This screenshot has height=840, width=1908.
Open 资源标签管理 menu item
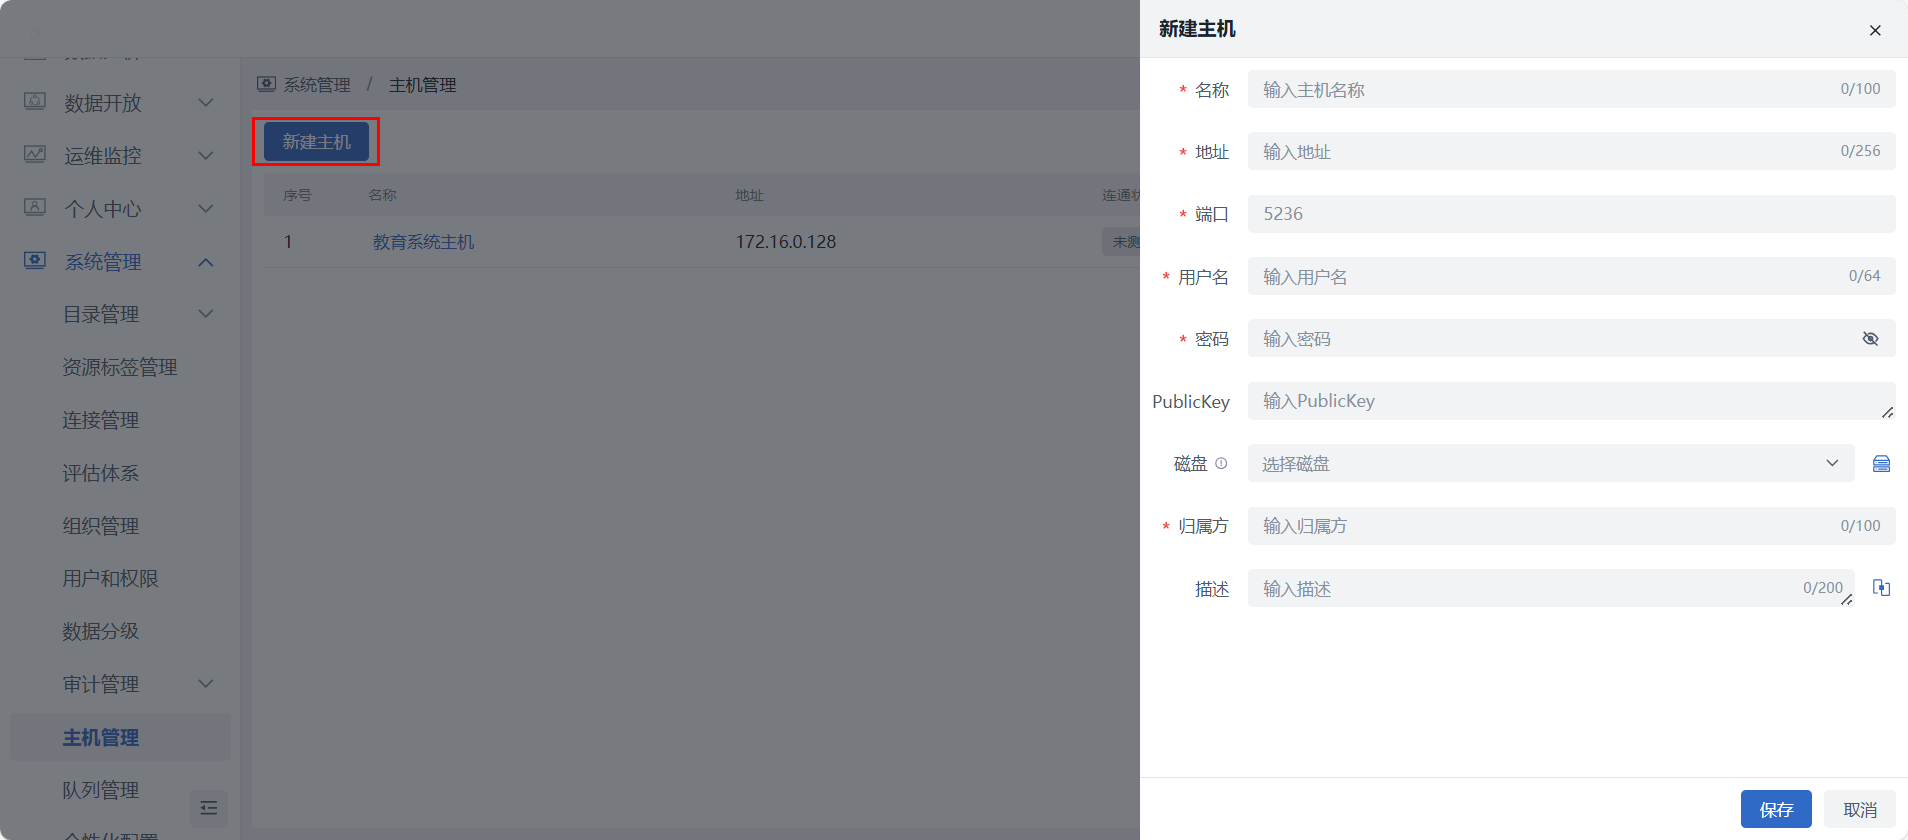(x=120, y=367)
